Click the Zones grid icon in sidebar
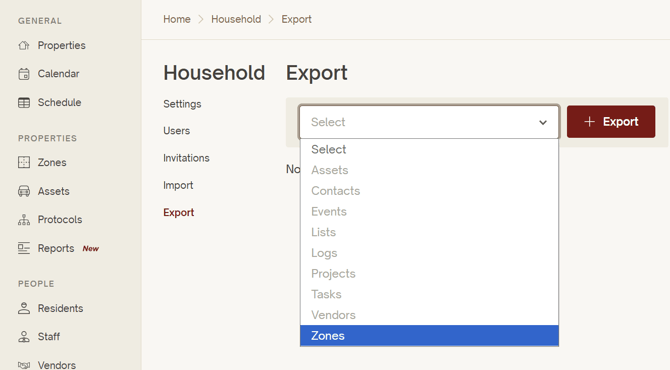The width and height of the screenshot is (670, 370). 24,162
